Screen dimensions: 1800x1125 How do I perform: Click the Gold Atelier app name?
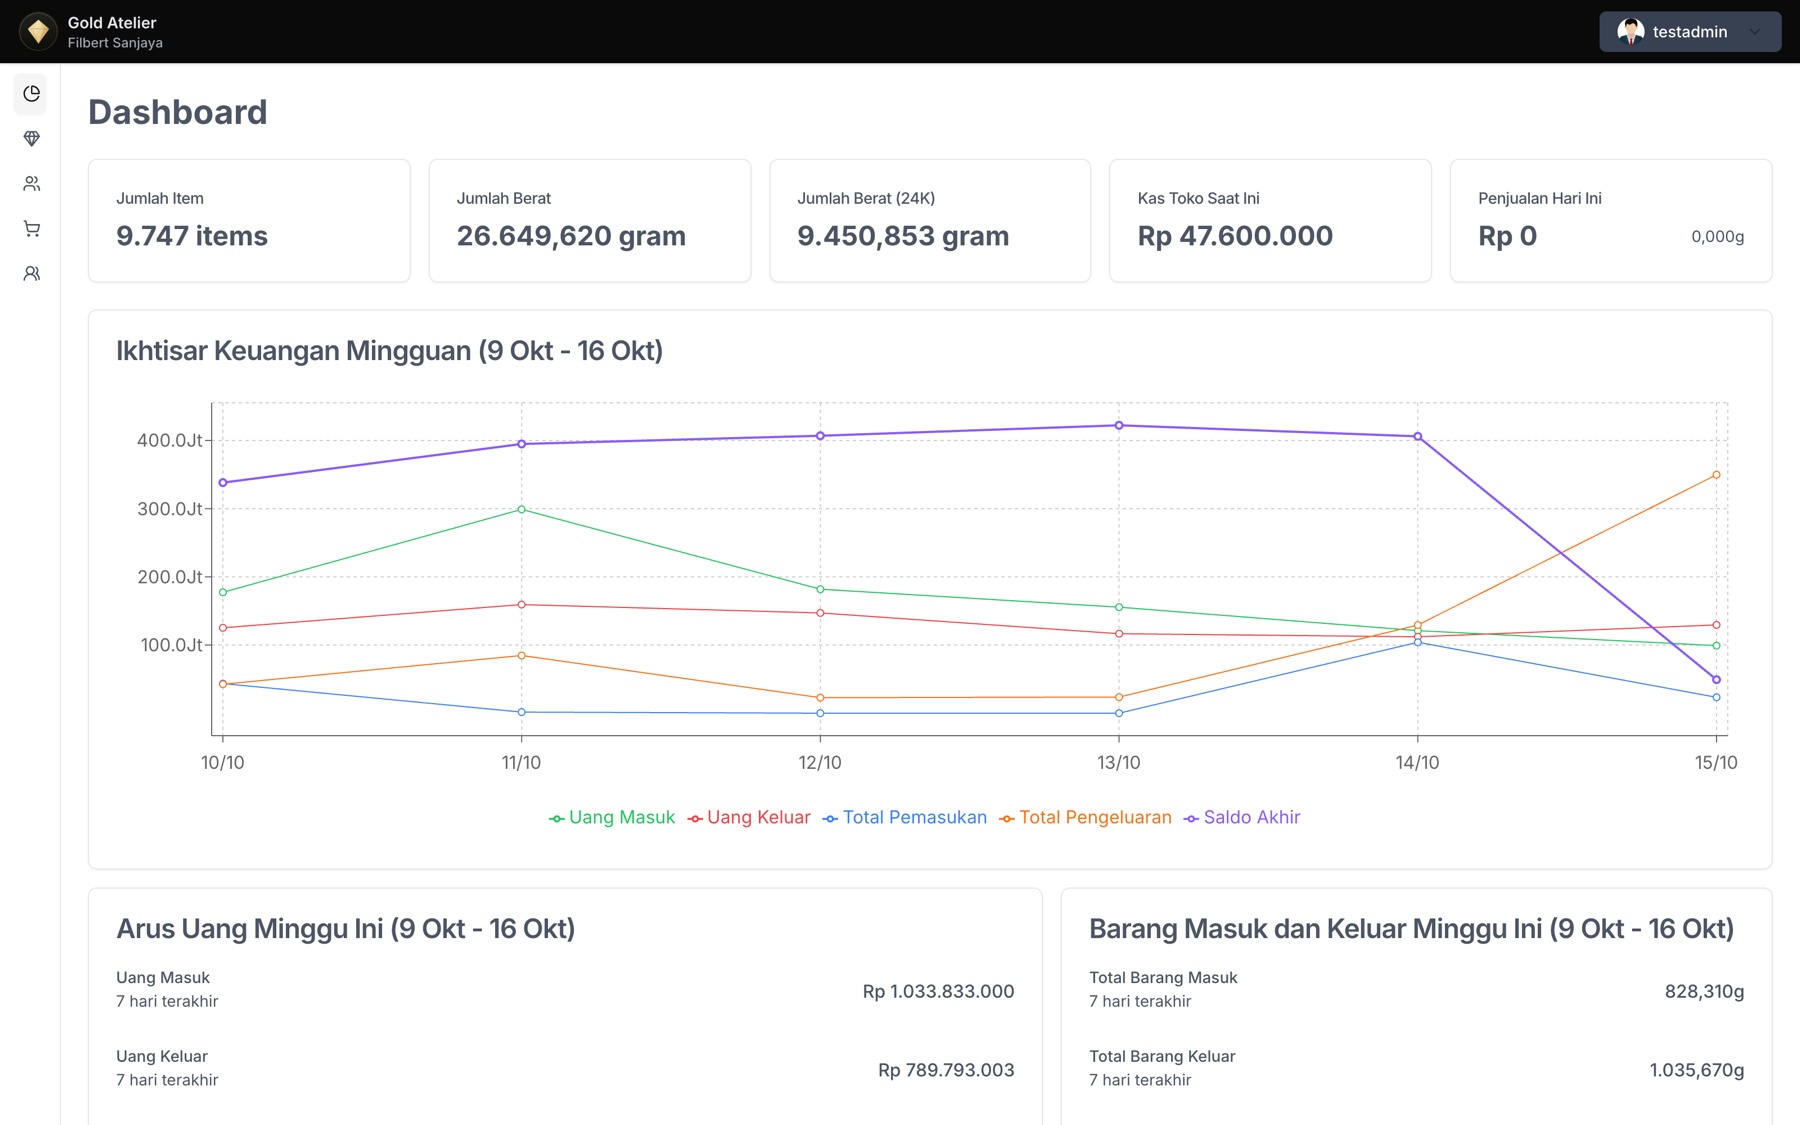pos(112,22)
